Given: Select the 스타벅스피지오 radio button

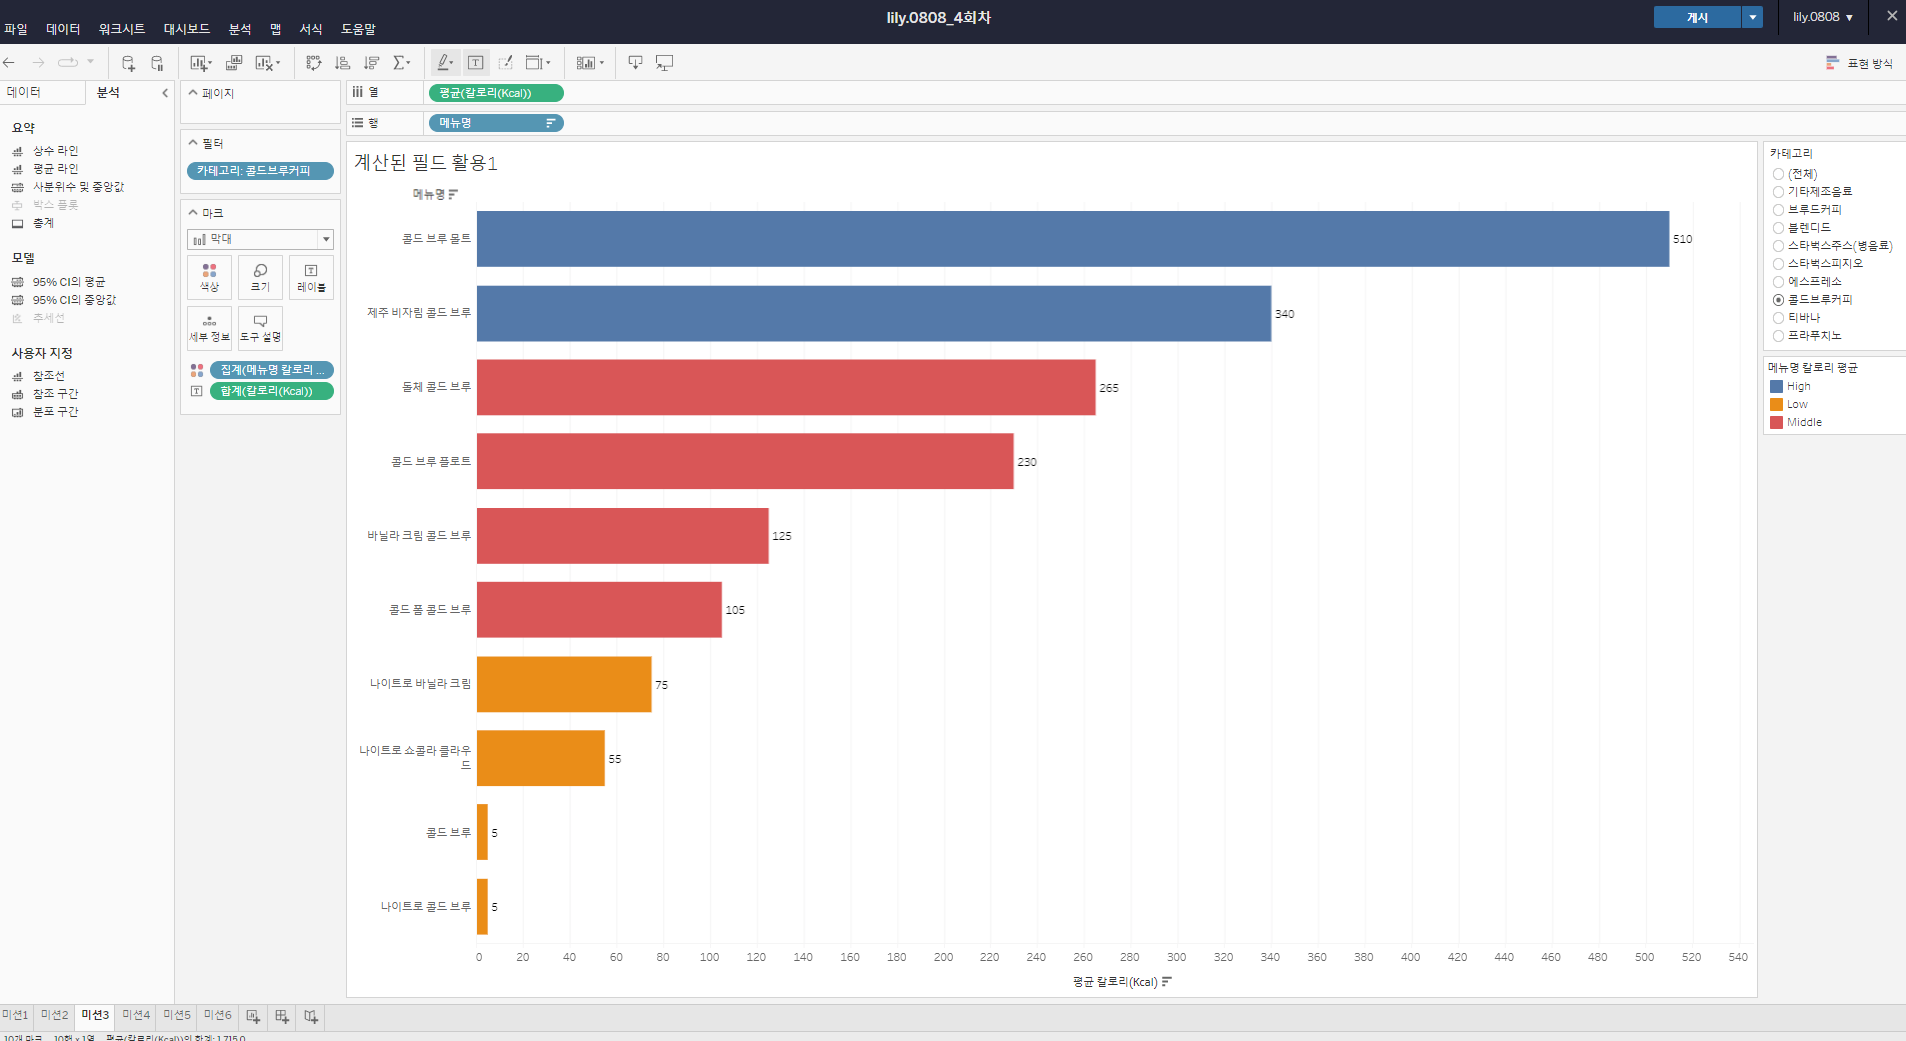Looking at the screenshot, I should coord(1778,264).
